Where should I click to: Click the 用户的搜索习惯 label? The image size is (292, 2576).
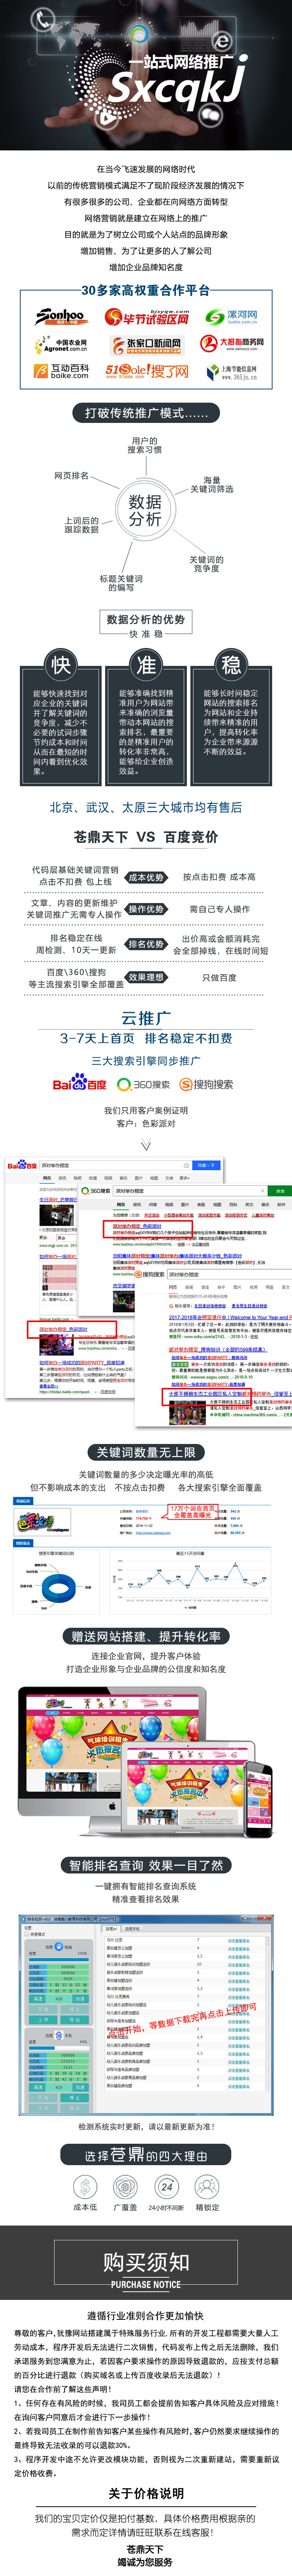[144, 445]
